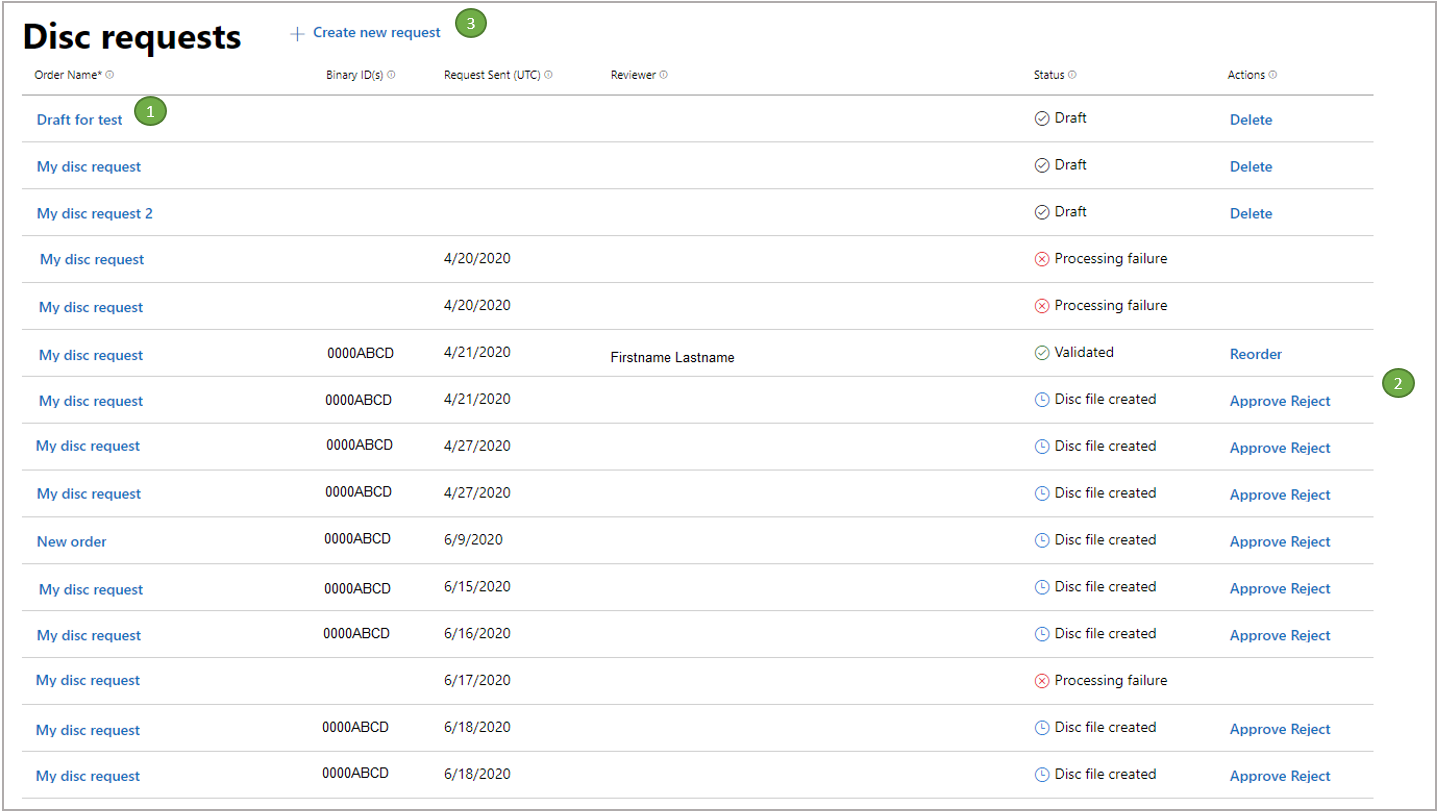Open the Draft for test order
This screenshot has height=812, width=1439.
click(80, 119)
